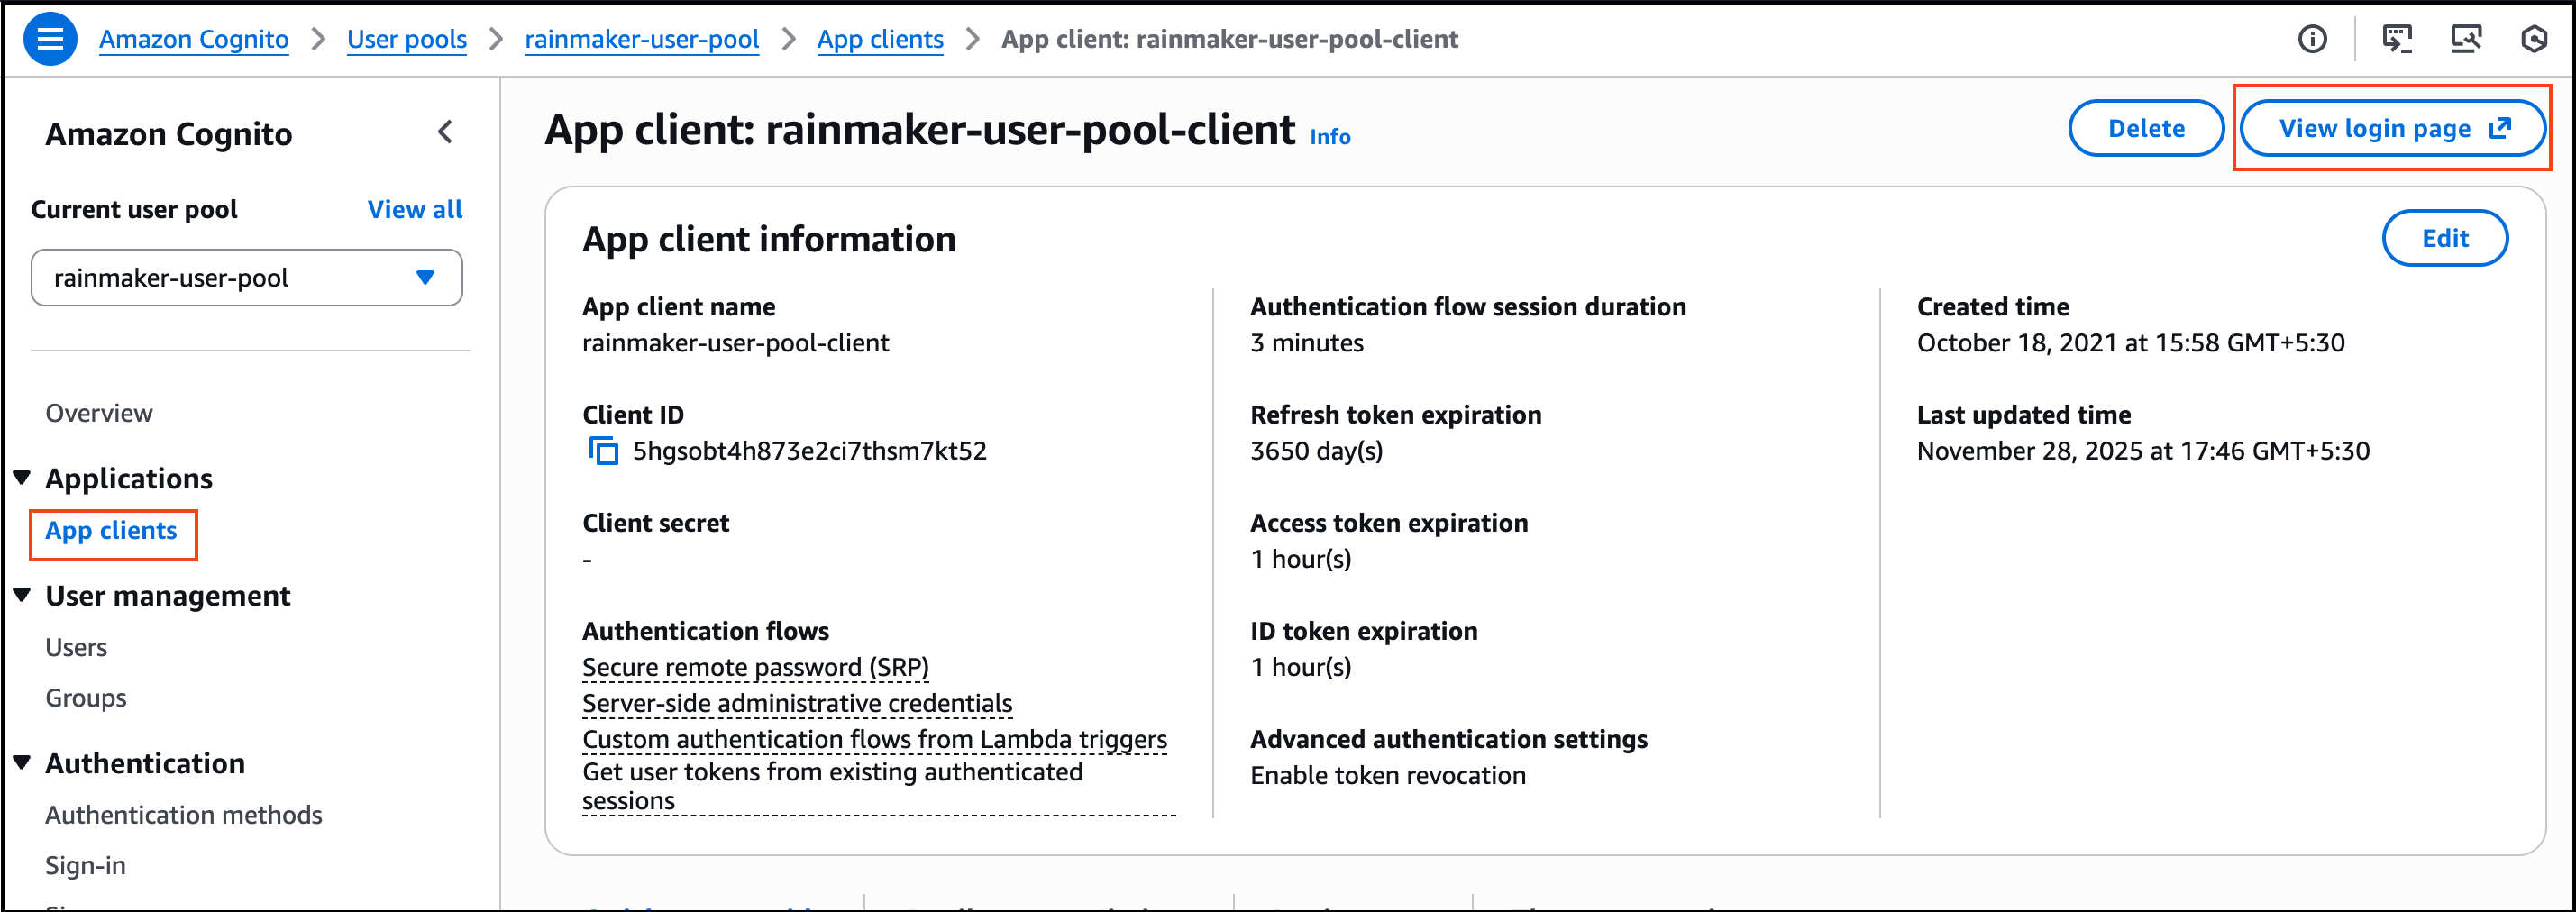
Task: Select App clients in sidebar
Action: [111, 531]
